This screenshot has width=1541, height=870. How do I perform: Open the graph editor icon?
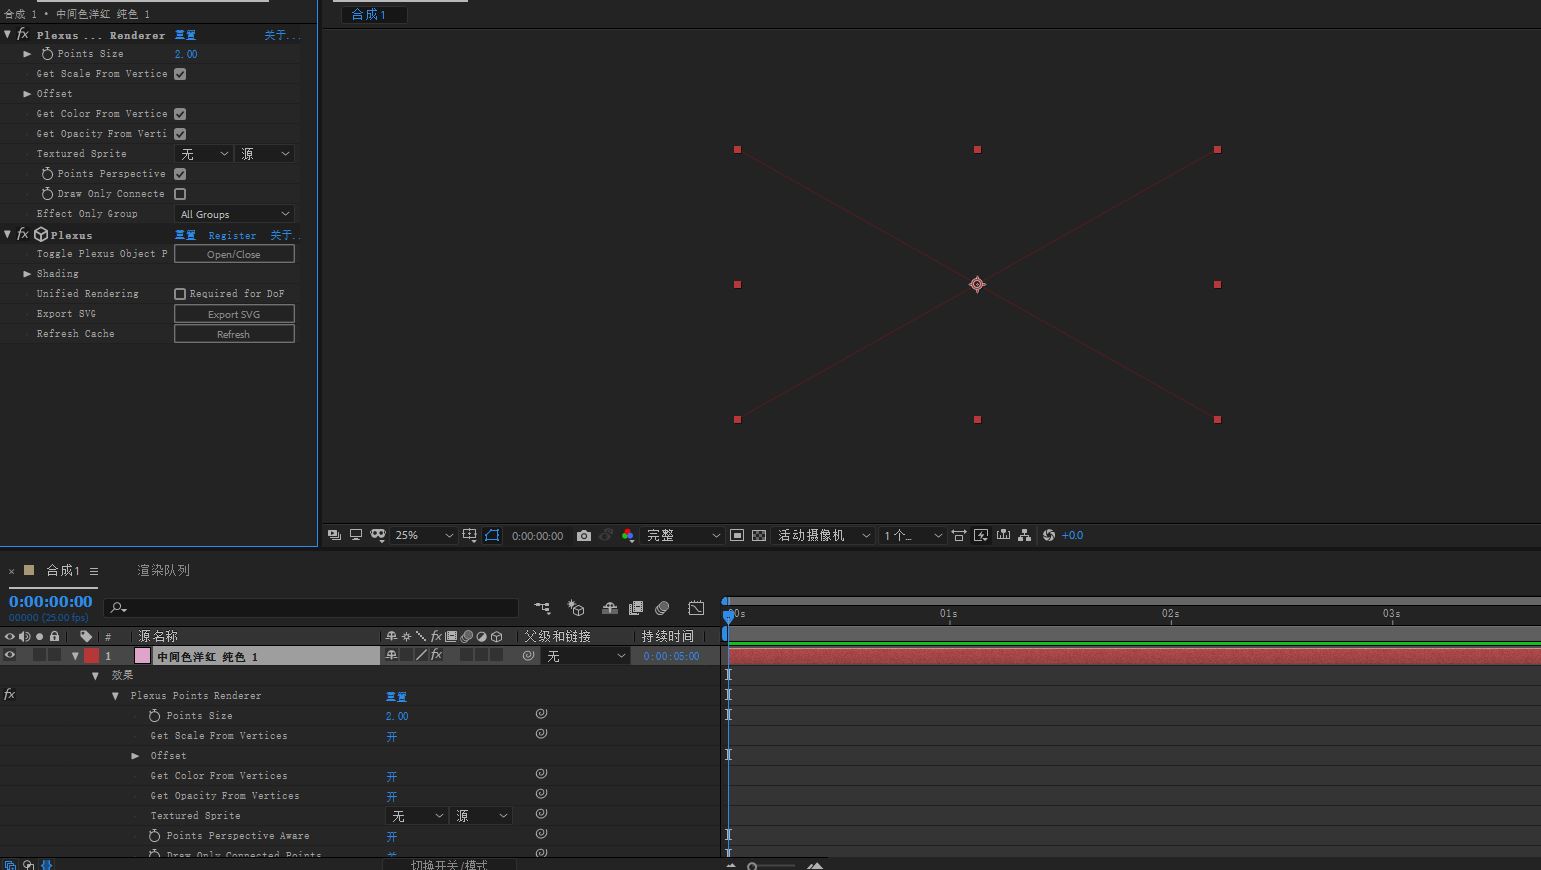point(696,608)
